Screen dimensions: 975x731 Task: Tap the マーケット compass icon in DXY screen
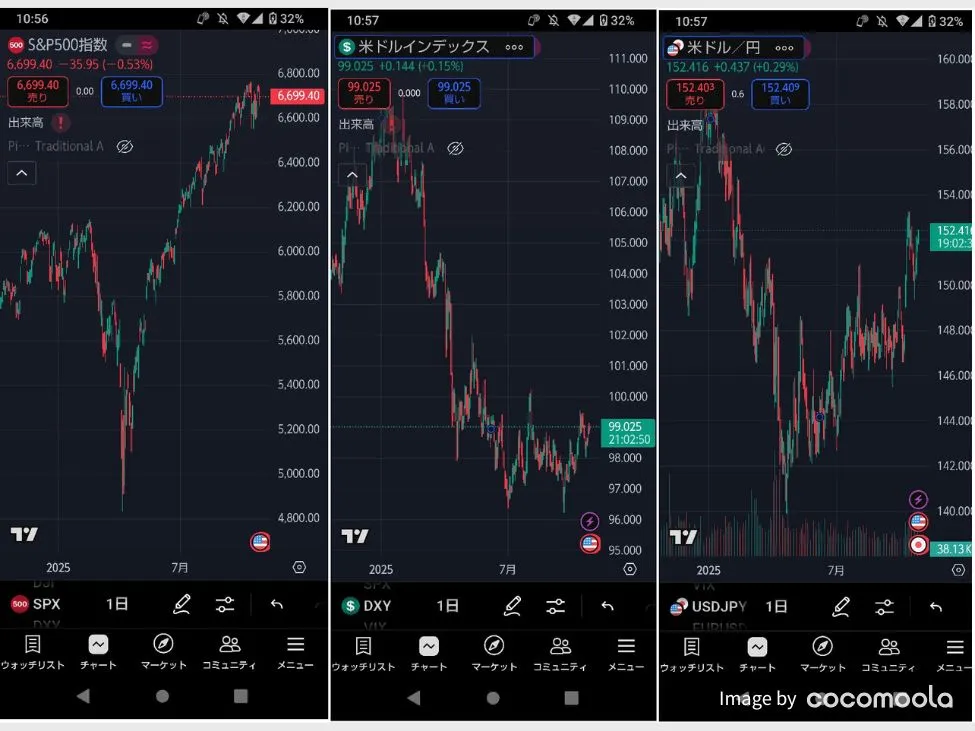tap(494, 646)
